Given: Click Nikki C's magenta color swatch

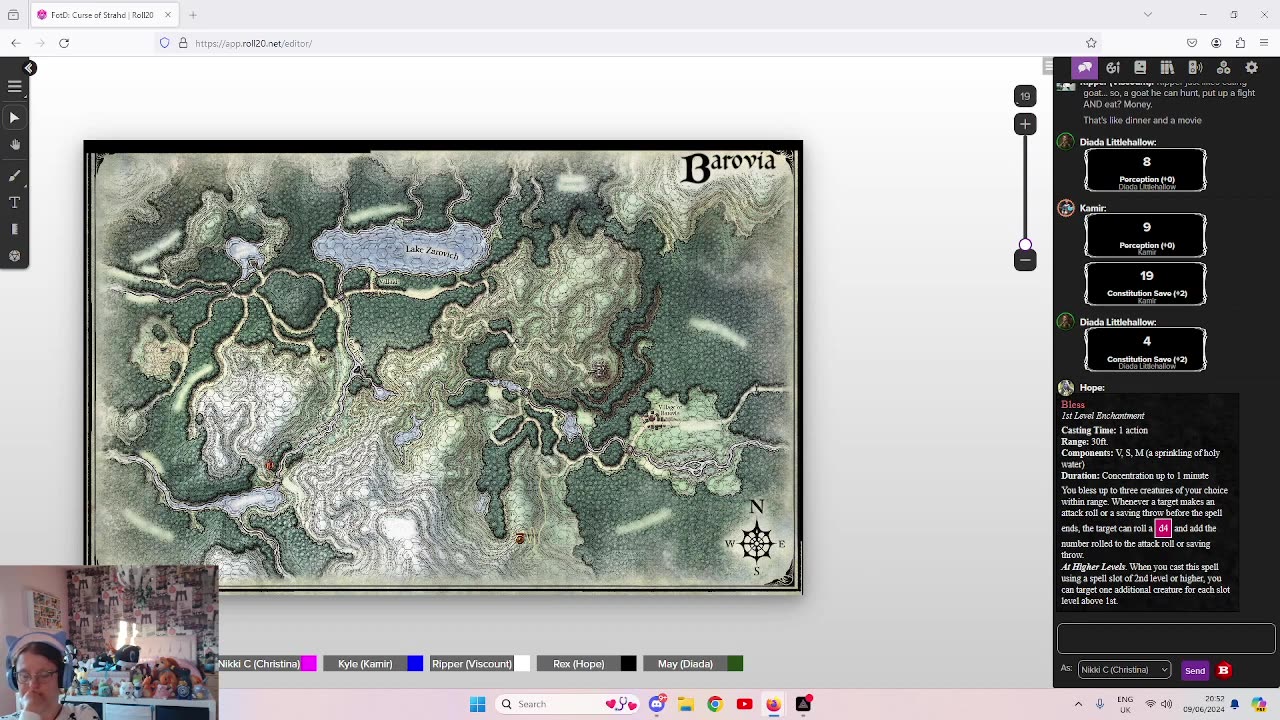Looking at the screenshot, I should click(309, 664).
